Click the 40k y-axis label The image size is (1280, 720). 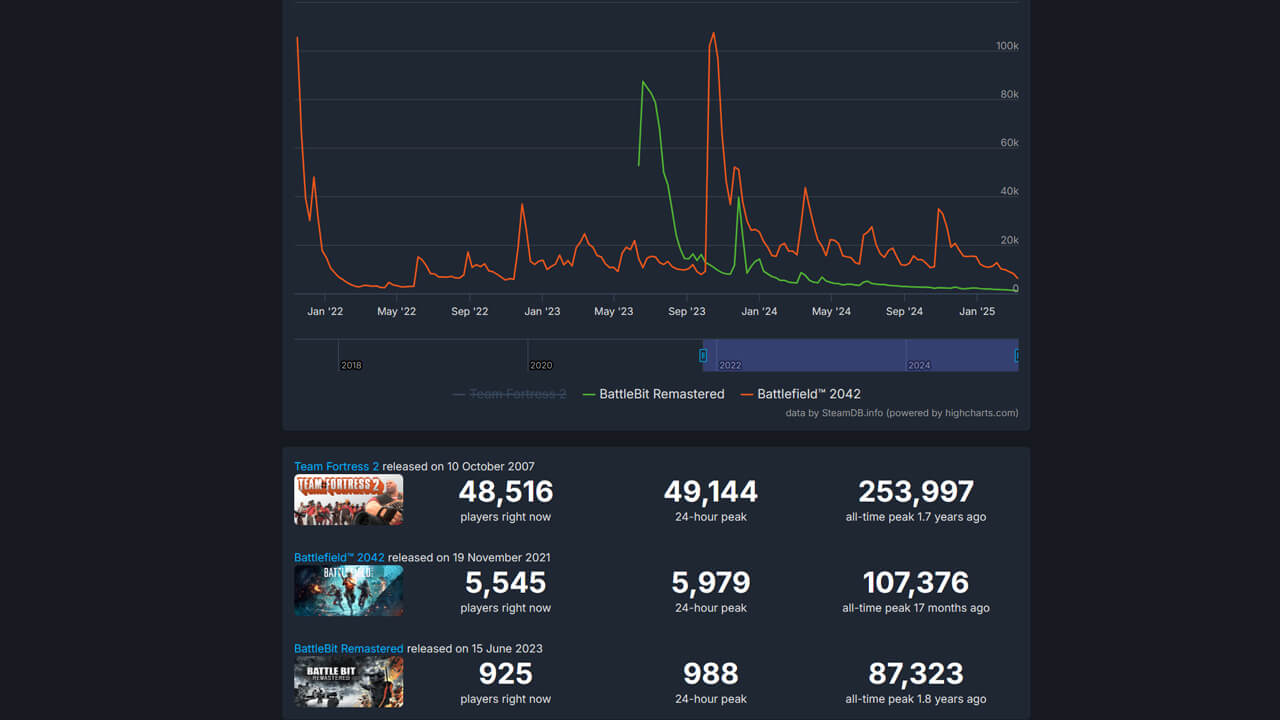pos(1010,191)
